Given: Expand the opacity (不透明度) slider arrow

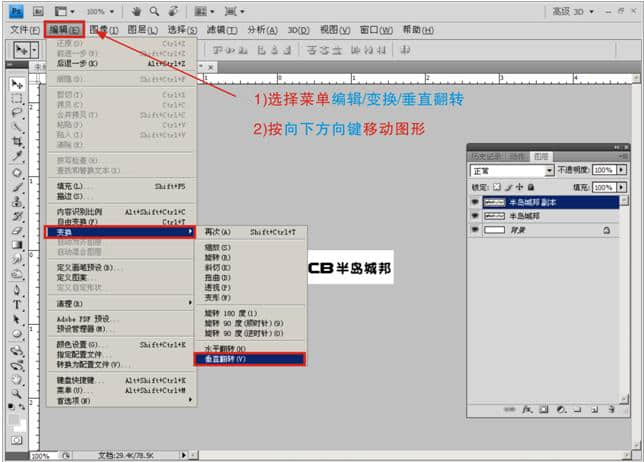Looking at the screenshot, I should [x=623, y=171].
